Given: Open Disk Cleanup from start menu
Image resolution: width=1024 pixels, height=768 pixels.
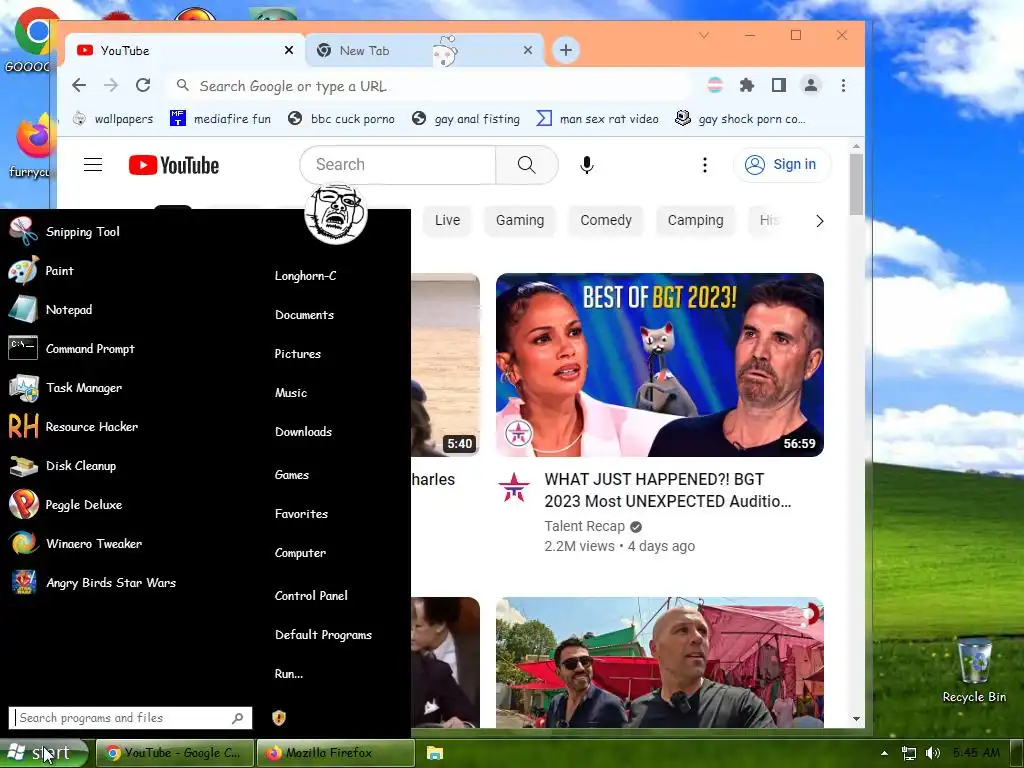Looking at the screenshot, I should point(62,466).
